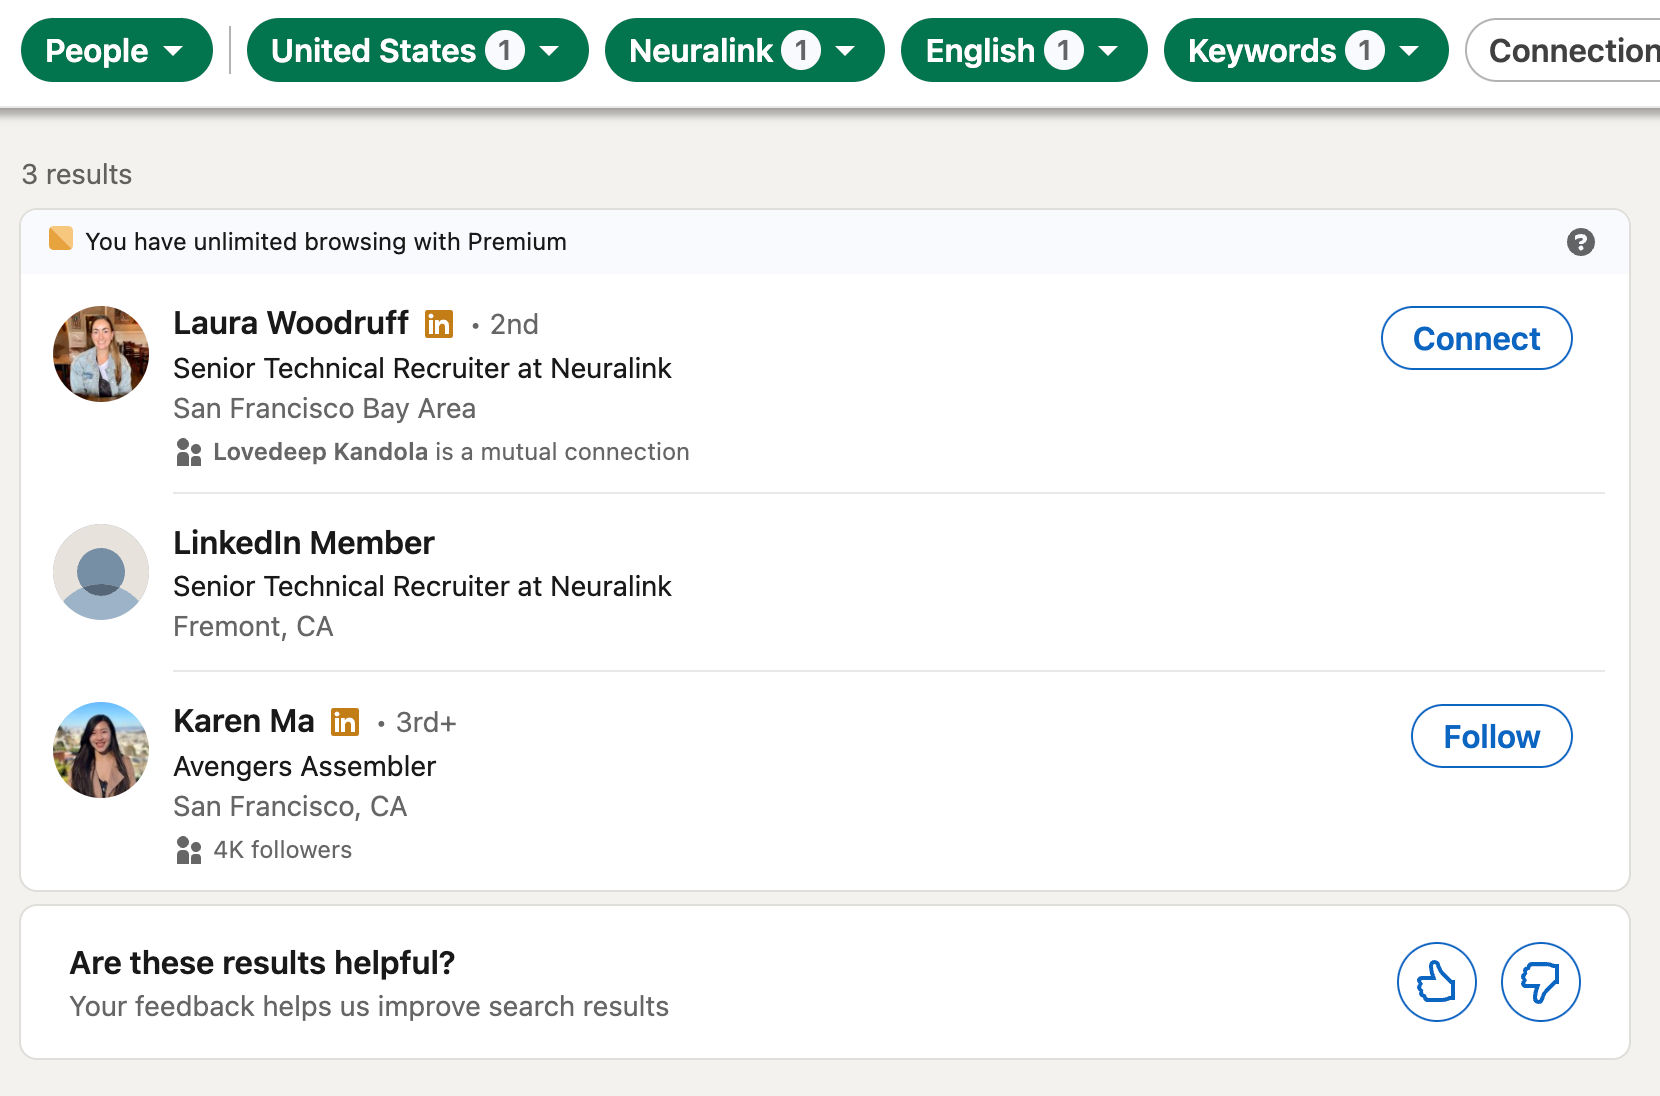1660x1096 pixels.
Task: Click 'San Francisco Bay Area' location text
Action: (x=324, y=408)
